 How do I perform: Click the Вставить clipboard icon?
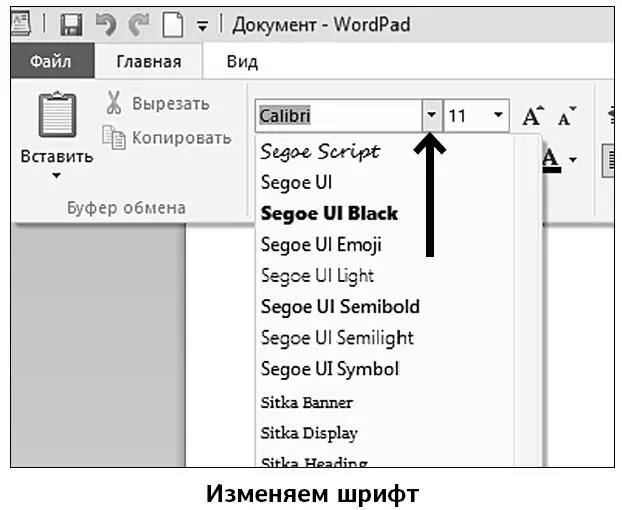(x=57, y=114)
